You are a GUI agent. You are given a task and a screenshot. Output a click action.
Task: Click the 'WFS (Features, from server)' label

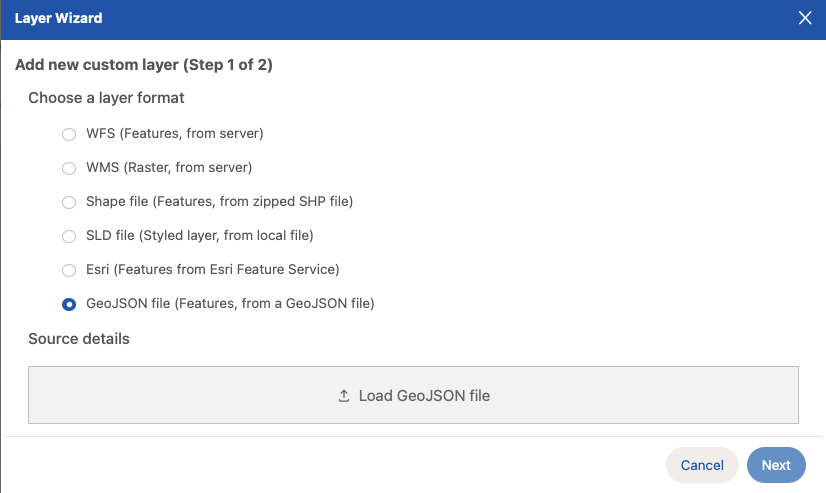tap(175, 133)
